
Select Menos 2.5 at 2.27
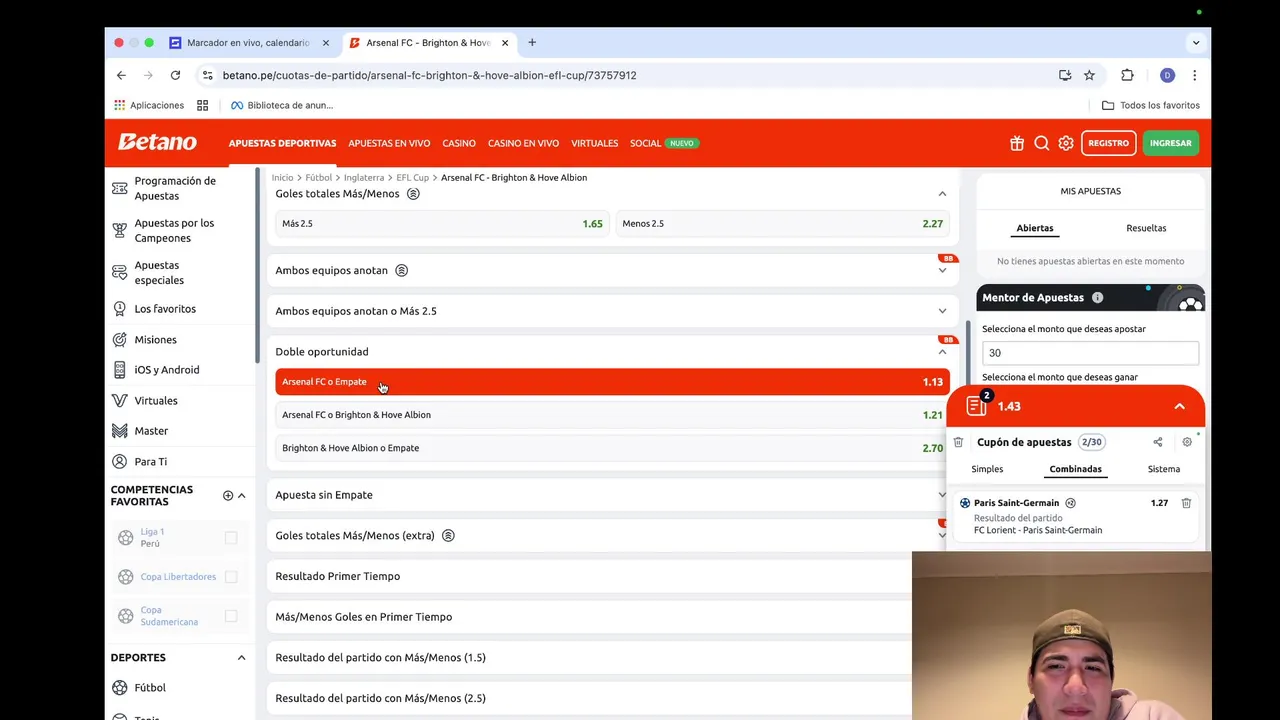782,224
